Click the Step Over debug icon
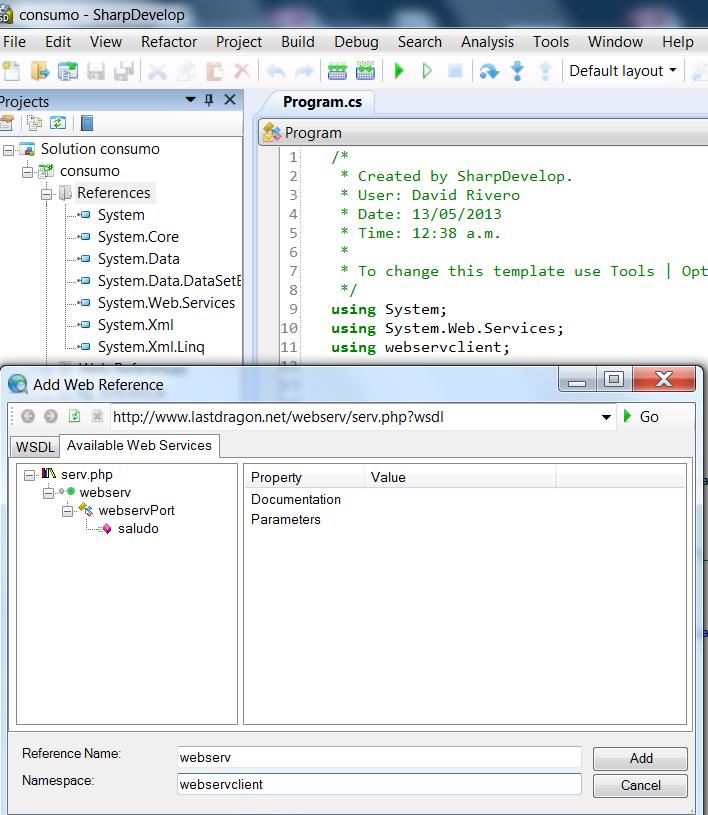The width and height of the screenshot is (708, 815). [488, 71]
